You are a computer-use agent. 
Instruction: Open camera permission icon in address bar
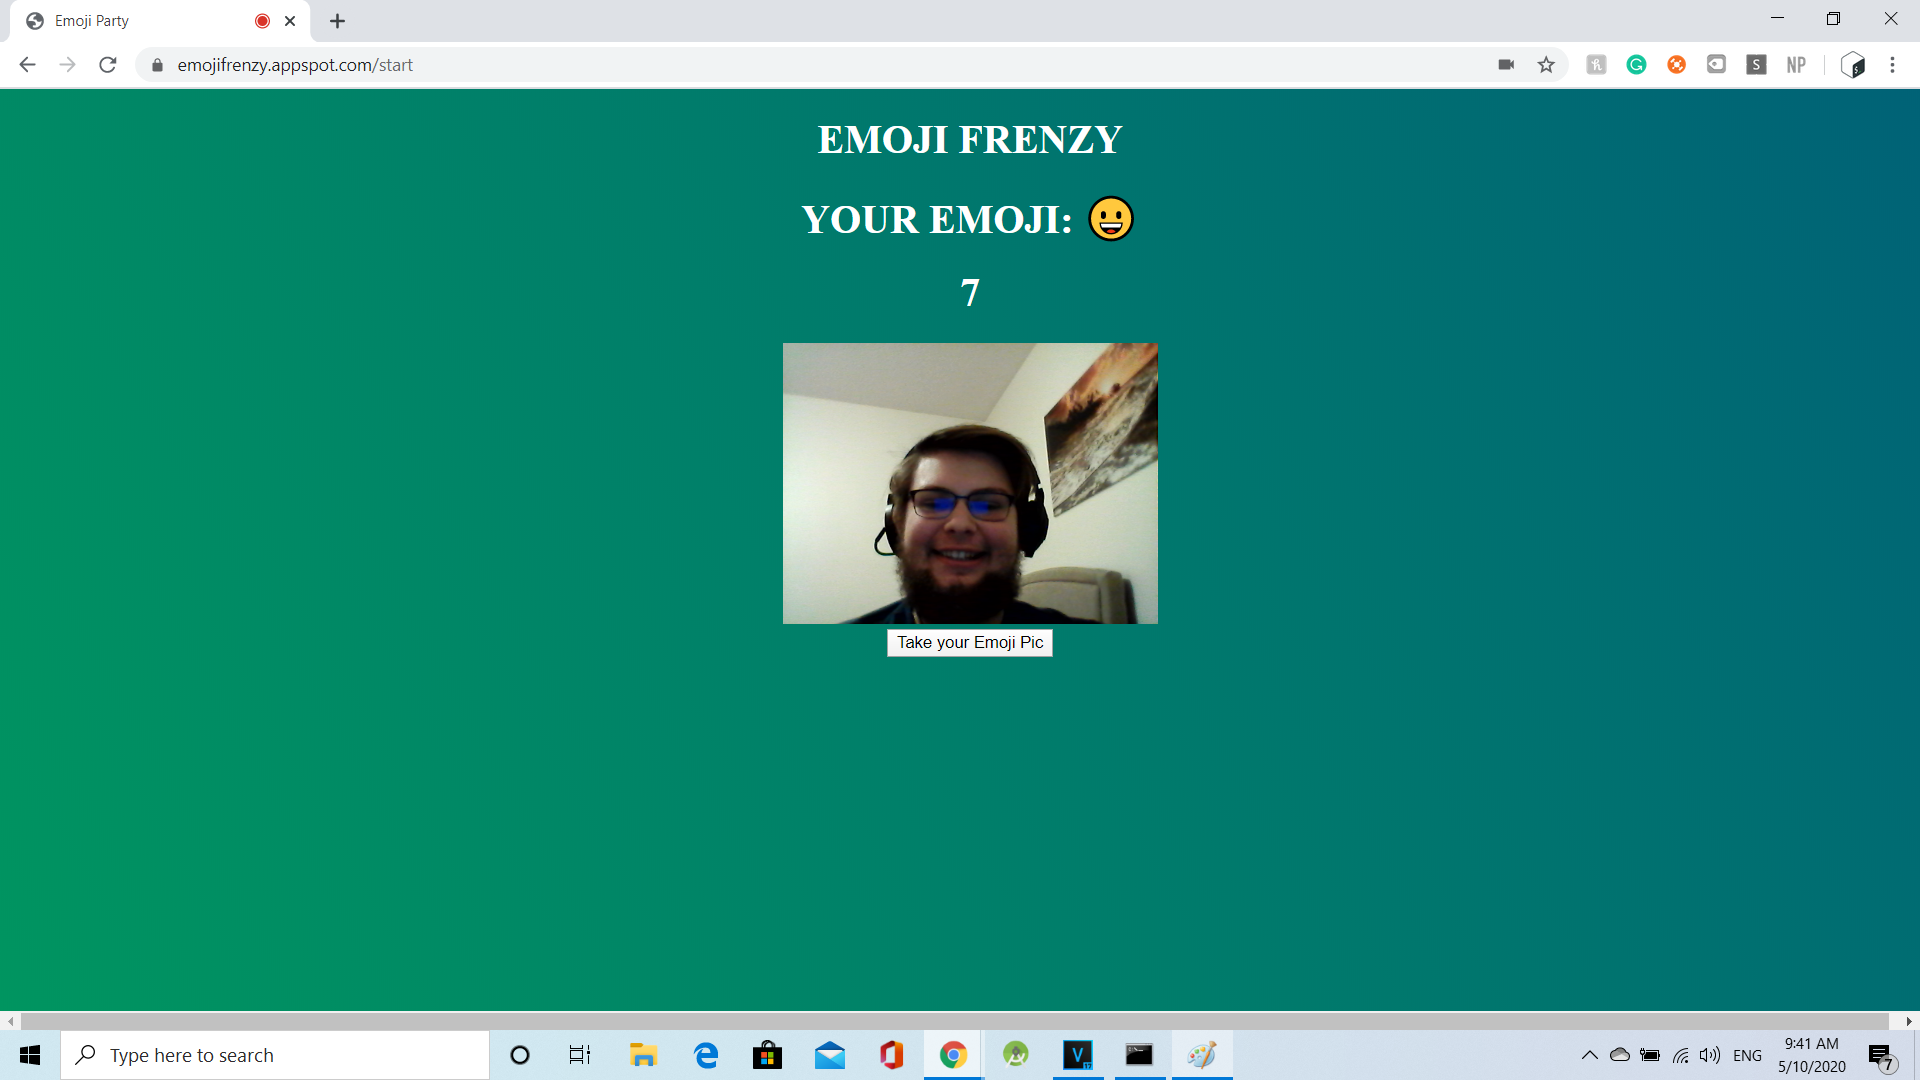tap(1506, 65)
